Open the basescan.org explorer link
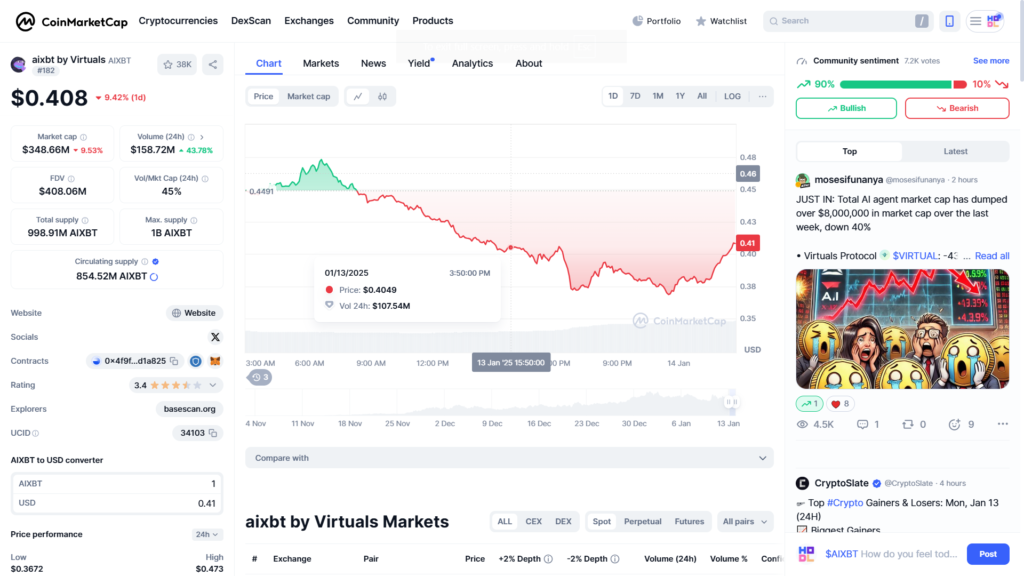Image resolution: width=1024 pixels, height=576 pixels. 191,409
